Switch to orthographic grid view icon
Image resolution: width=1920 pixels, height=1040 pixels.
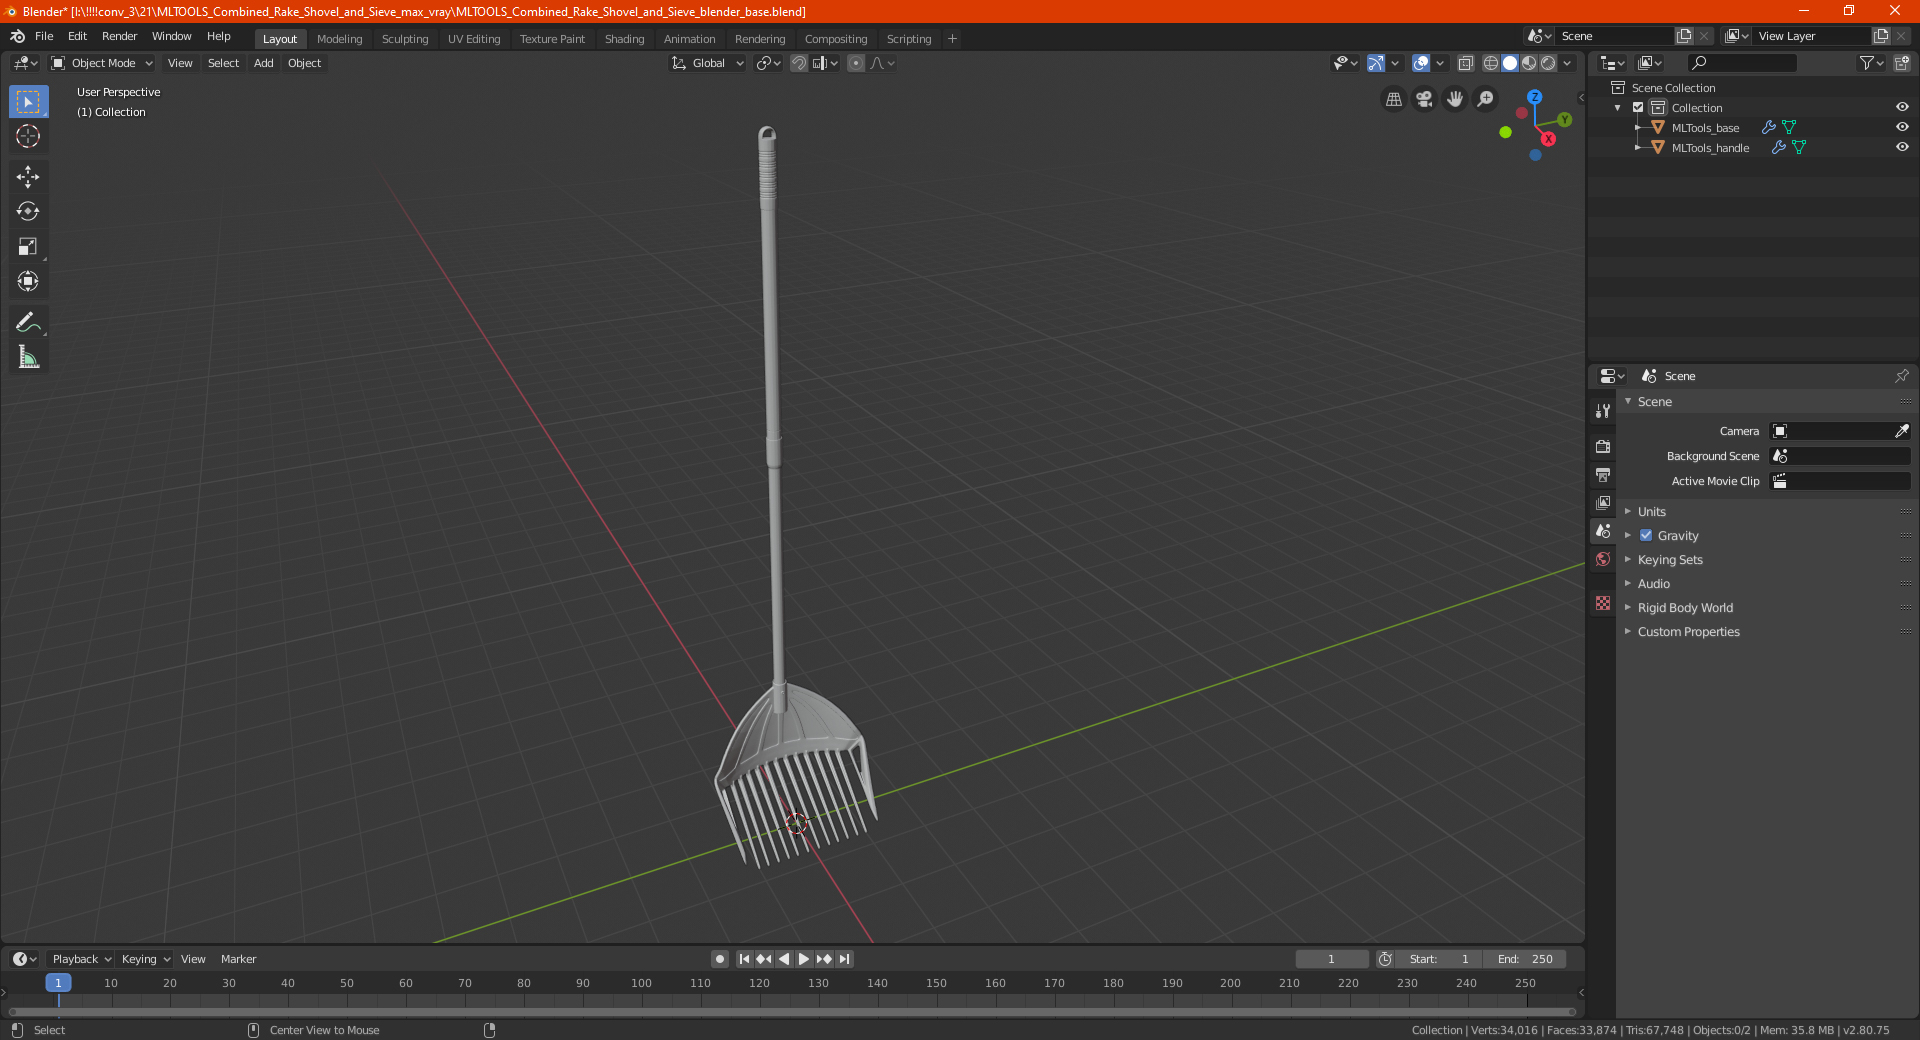(1393, 99)
